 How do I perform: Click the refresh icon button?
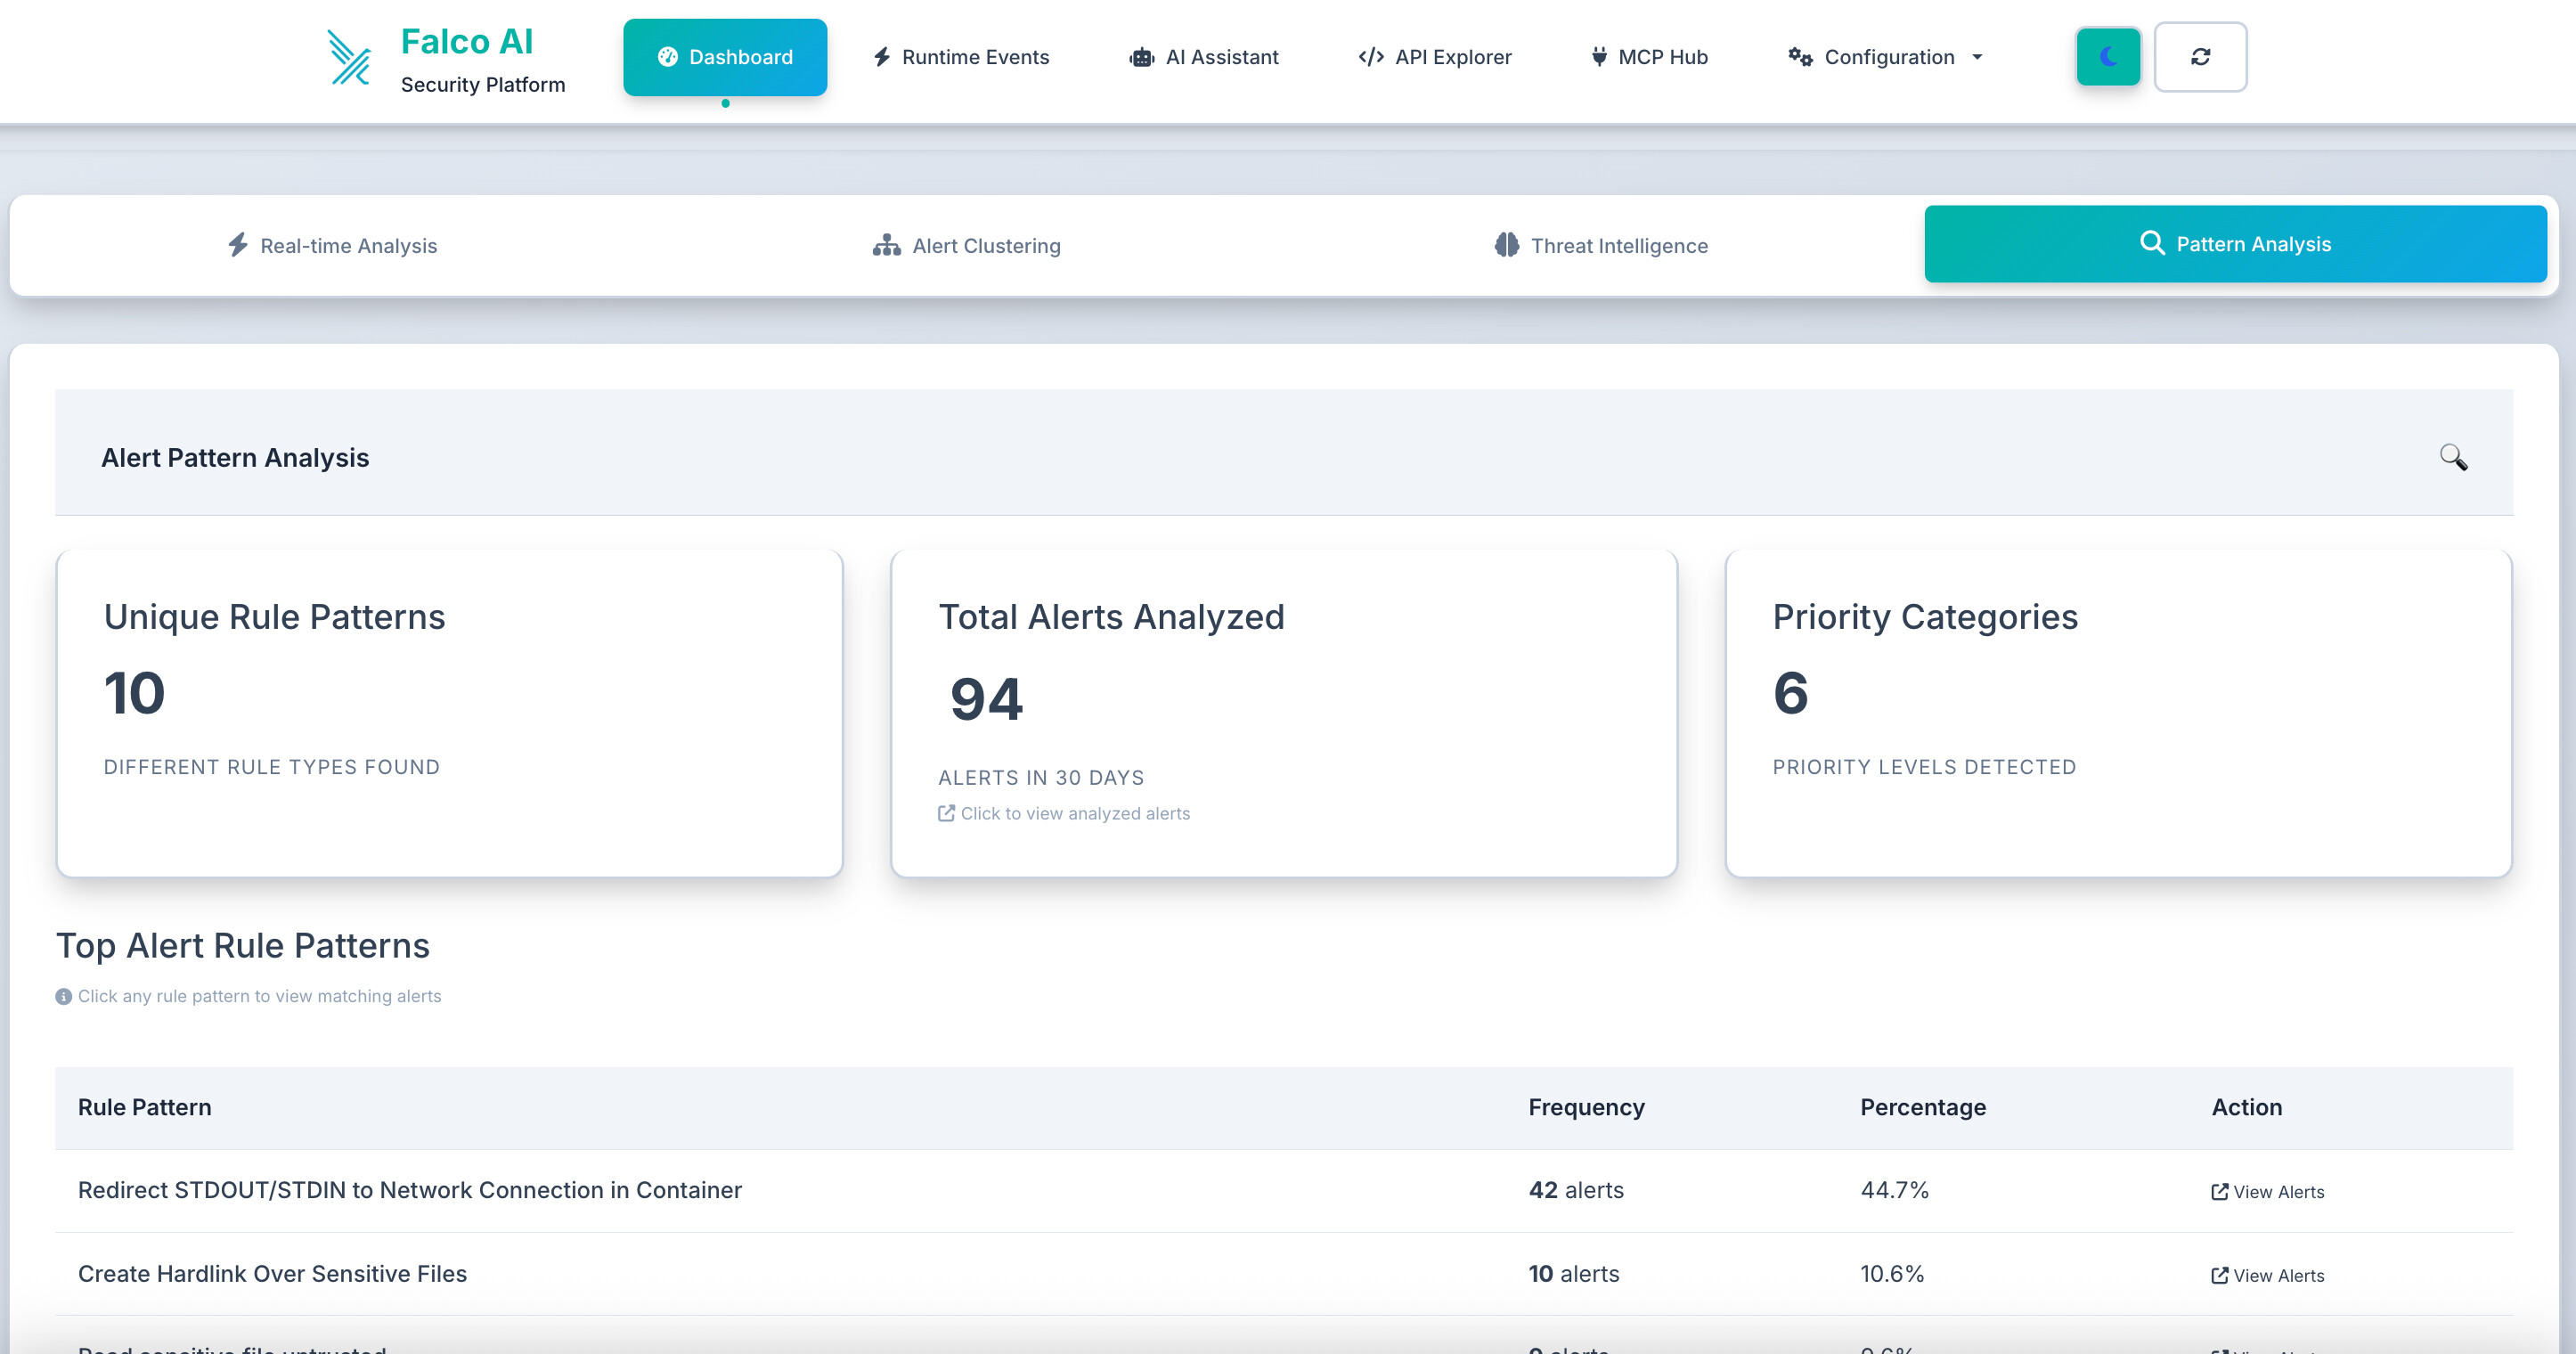pyautogui.click(x=2200, y=57)
